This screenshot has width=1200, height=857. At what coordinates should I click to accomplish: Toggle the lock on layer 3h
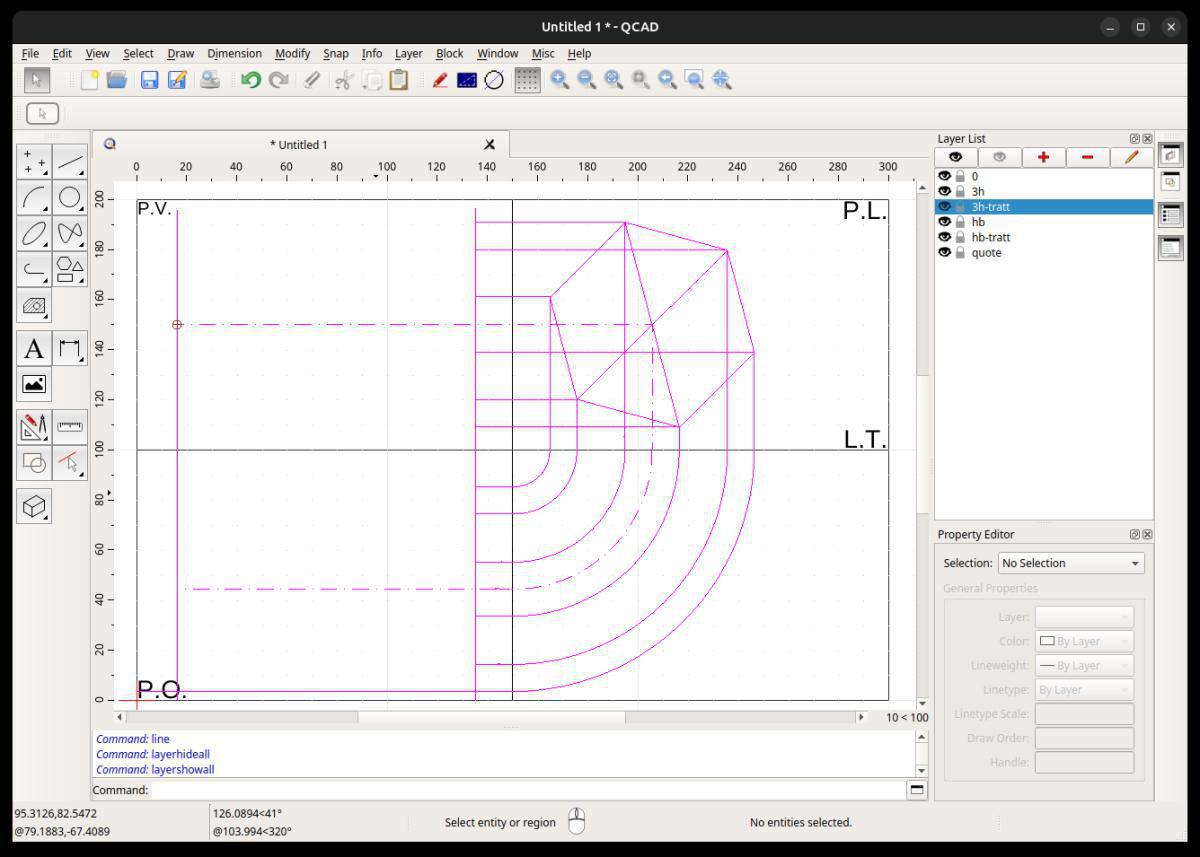(960, 191)
